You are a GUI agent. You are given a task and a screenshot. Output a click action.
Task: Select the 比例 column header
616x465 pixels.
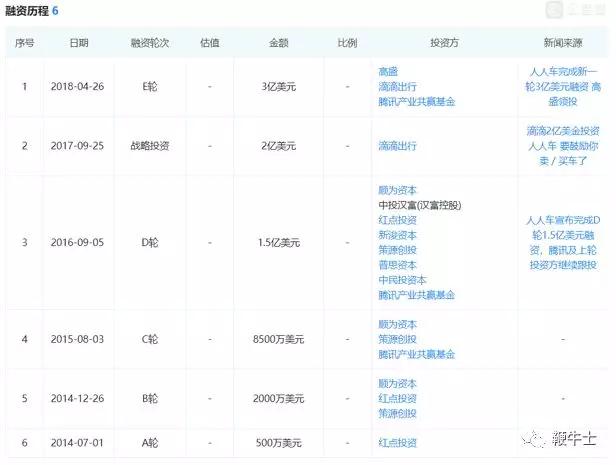tap(347, 43)
